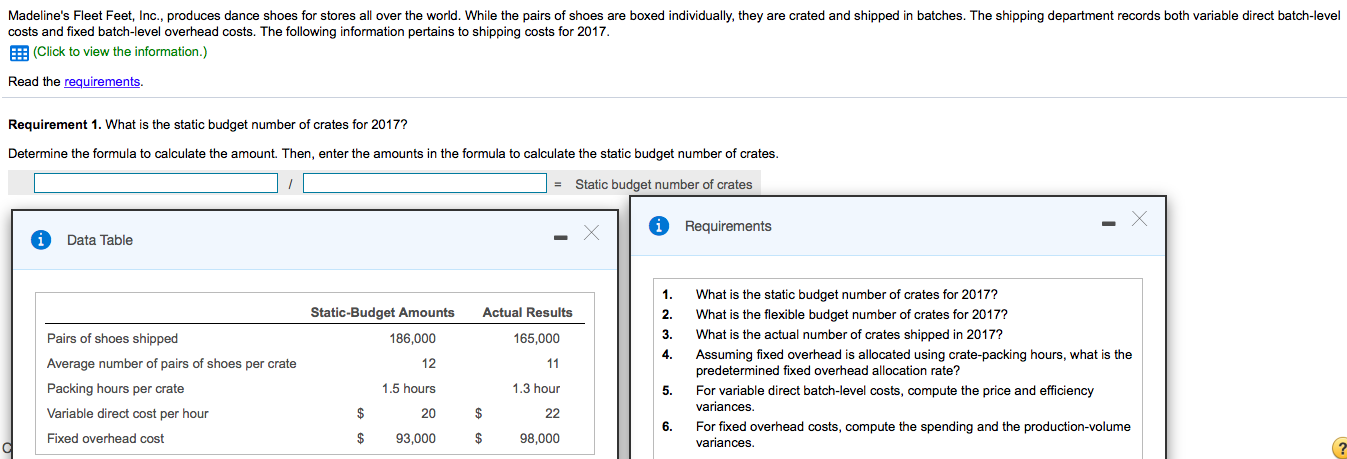Click requirement 3 about actual crates shipped

[849, 335]
